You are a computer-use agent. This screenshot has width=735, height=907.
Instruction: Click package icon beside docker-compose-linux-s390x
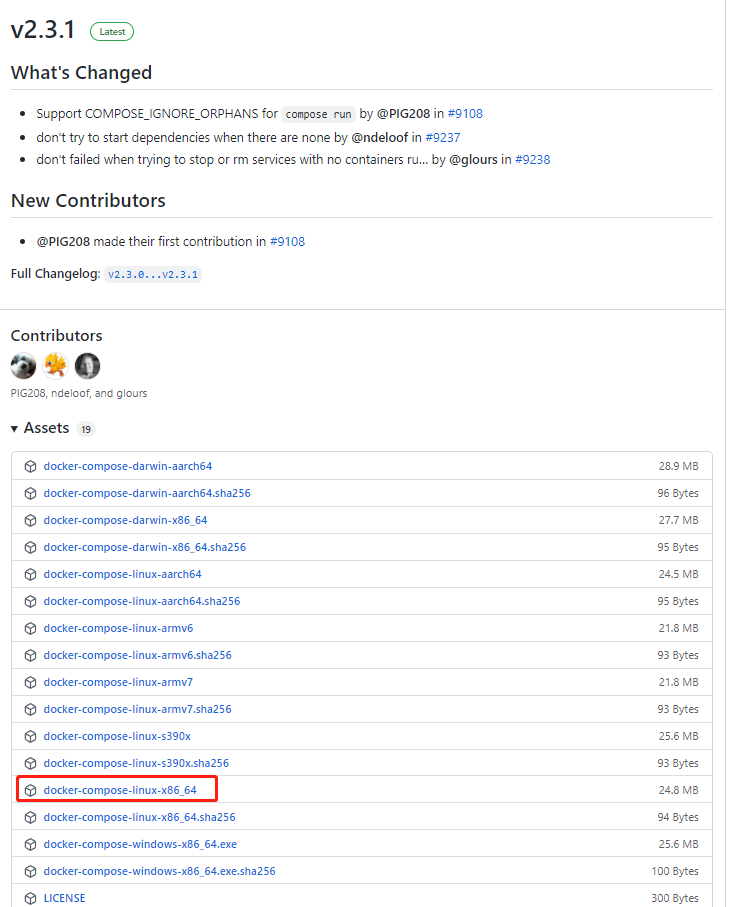(x=31, y=736)
